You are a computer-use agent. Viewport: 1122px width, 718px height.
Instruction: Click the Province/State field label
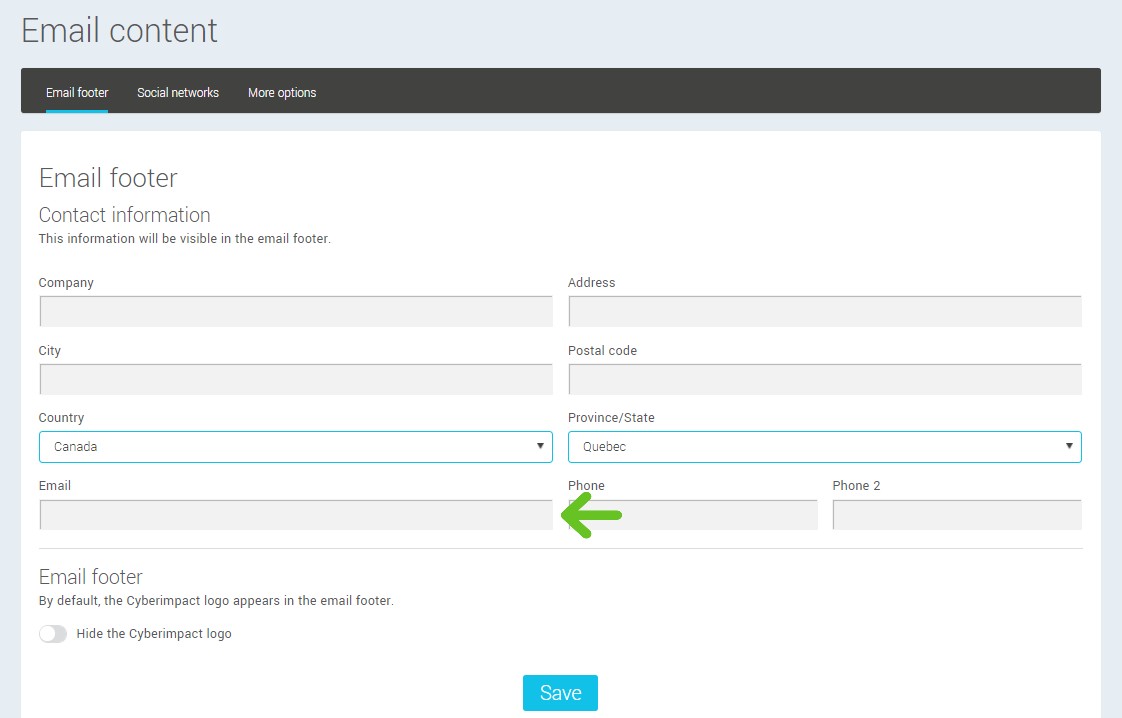[611, 418]
